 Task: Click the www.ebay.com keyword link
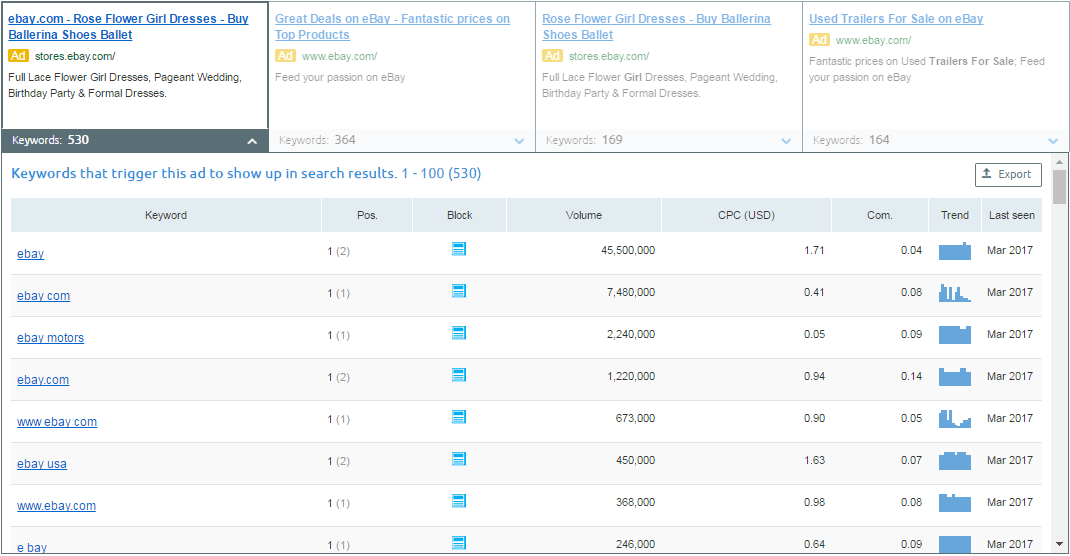click(x=56, y=506)
